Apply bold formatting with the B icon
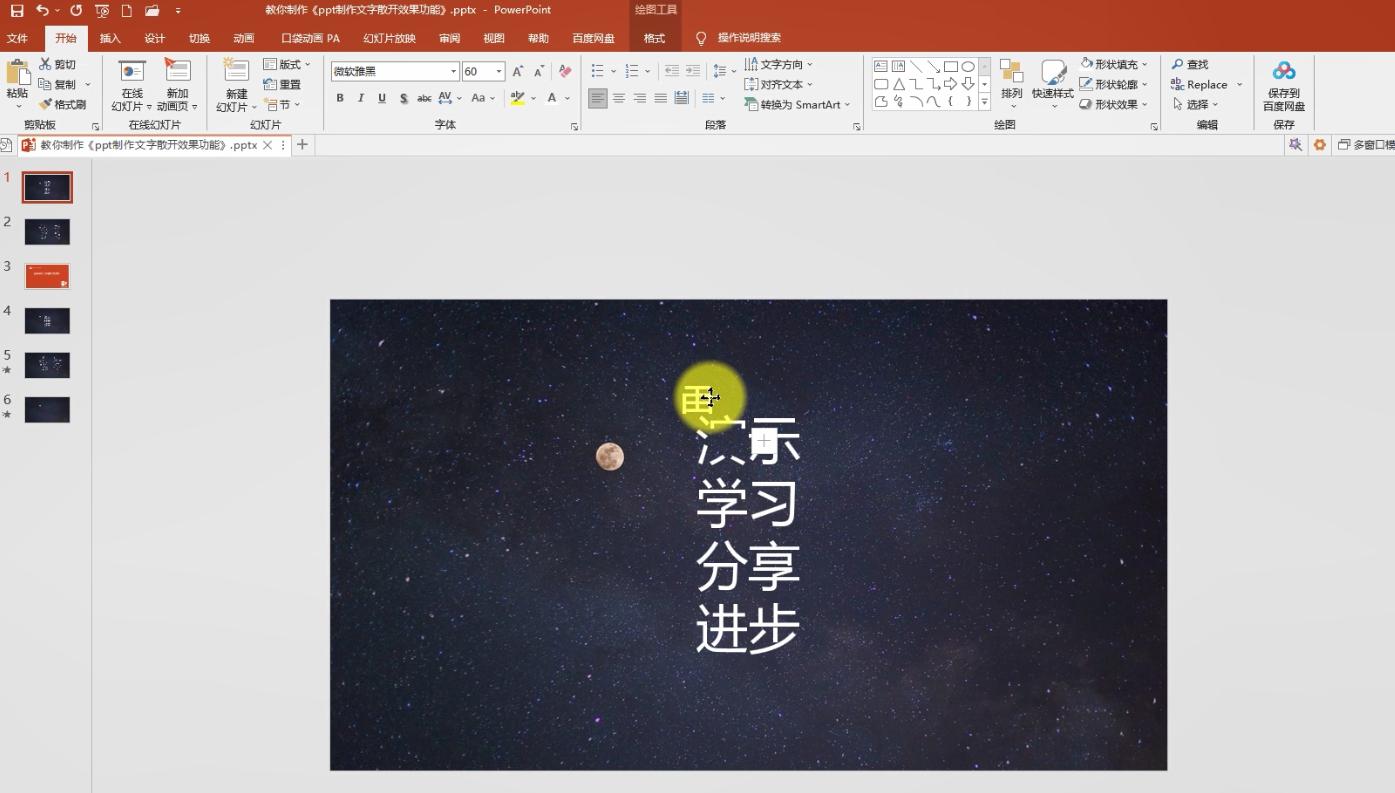The width and height of the screenshot is (1395, 793). tap(339, 98)
